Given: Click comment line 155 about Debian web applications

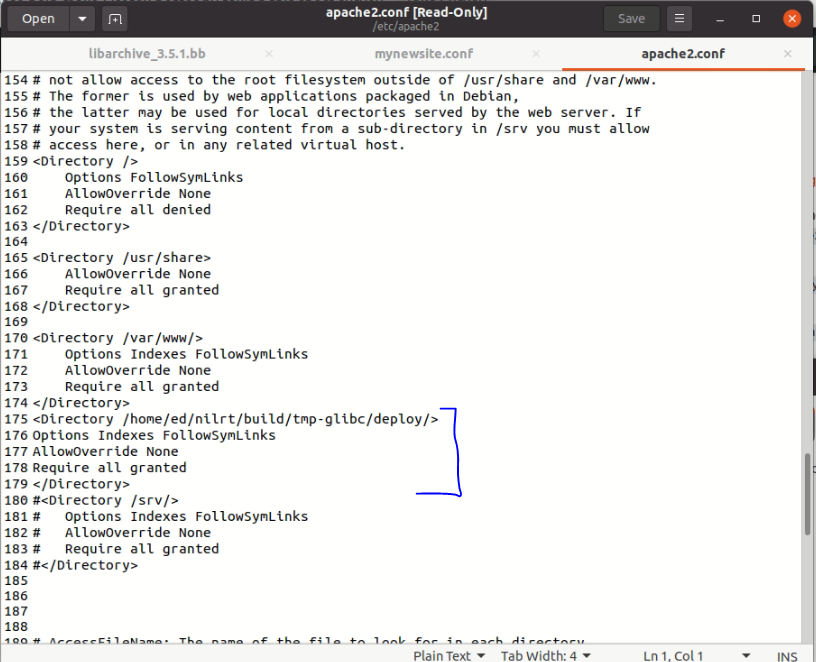Looking at the screenshot, I should tap(276, 96).
